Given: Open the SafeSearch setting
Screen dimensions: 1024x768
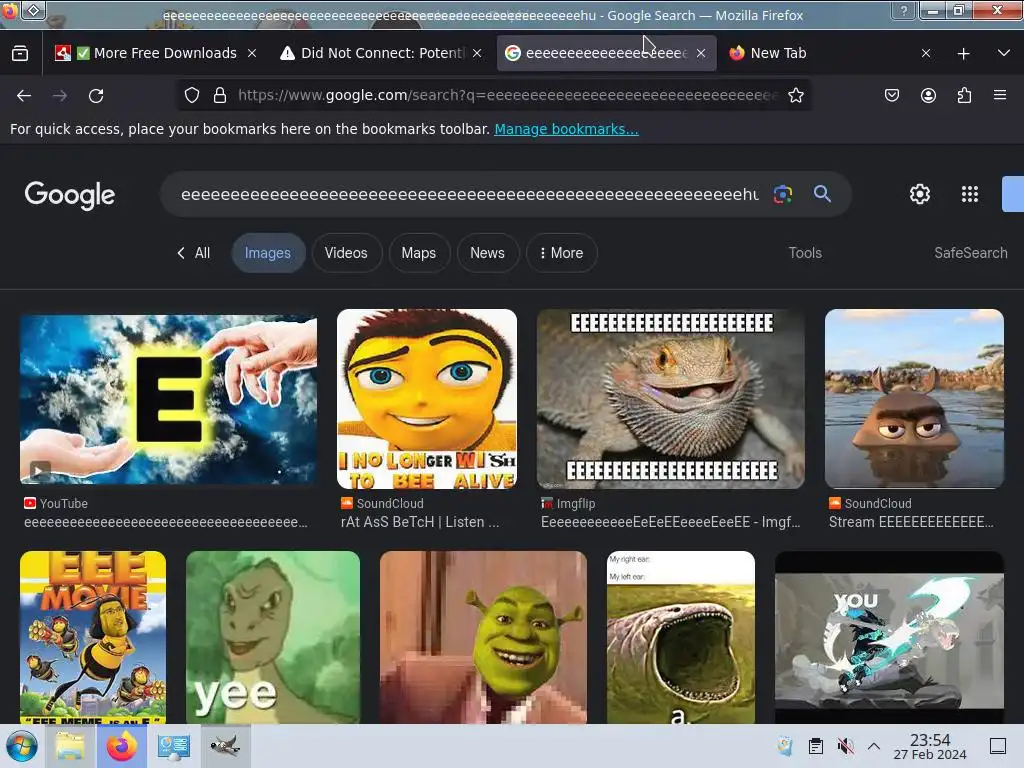Looking at the screenshot, I should 970,253.
